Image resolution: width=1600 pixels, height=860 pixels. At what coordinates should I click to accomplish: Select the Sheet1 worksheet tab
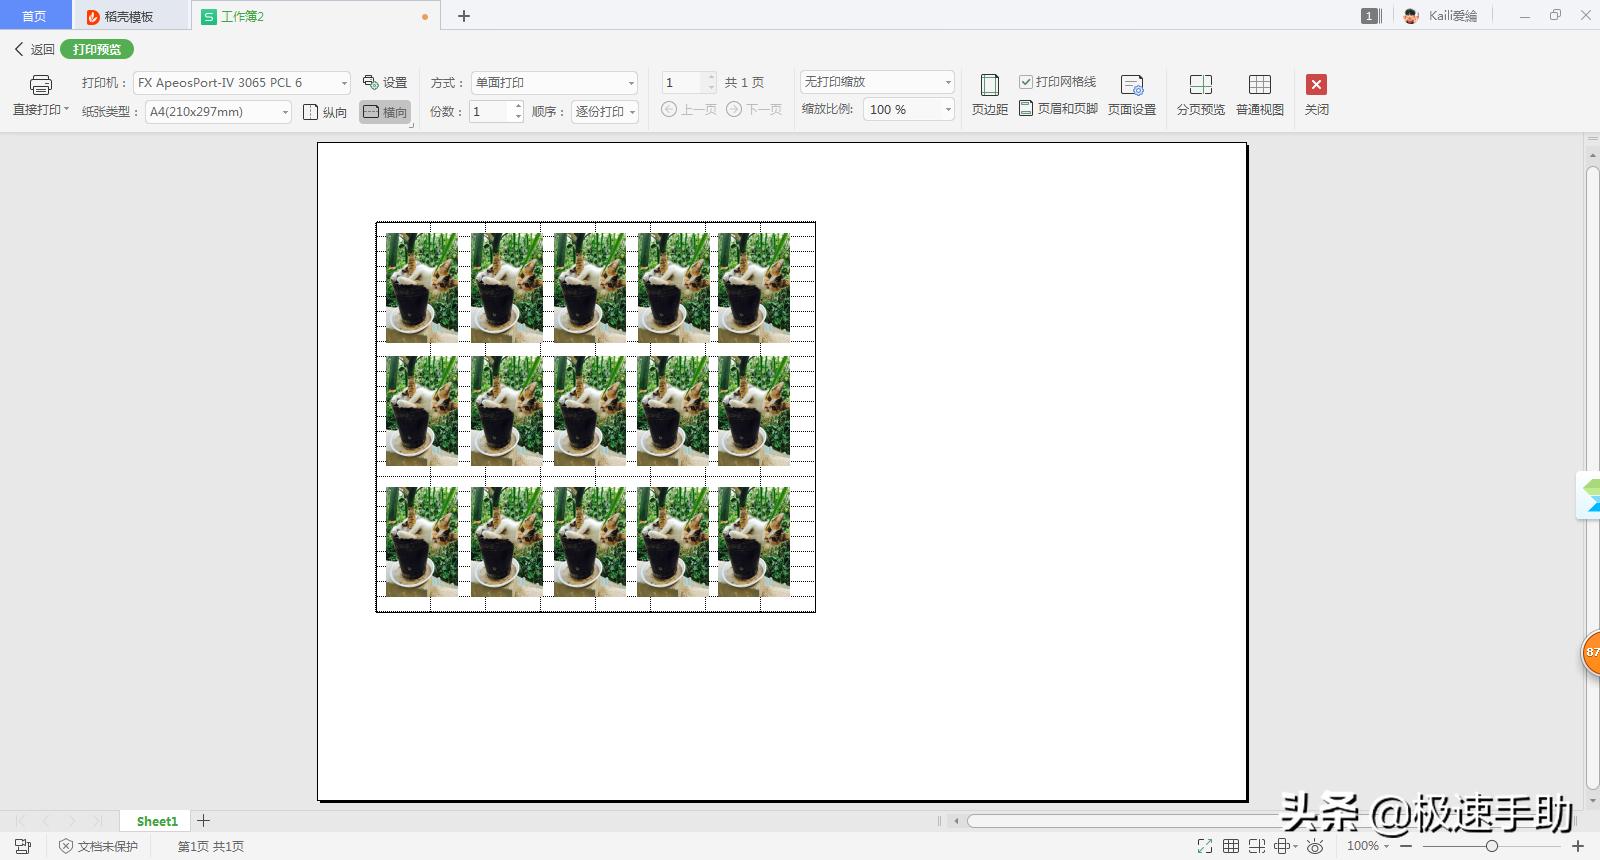click(157, 821)
